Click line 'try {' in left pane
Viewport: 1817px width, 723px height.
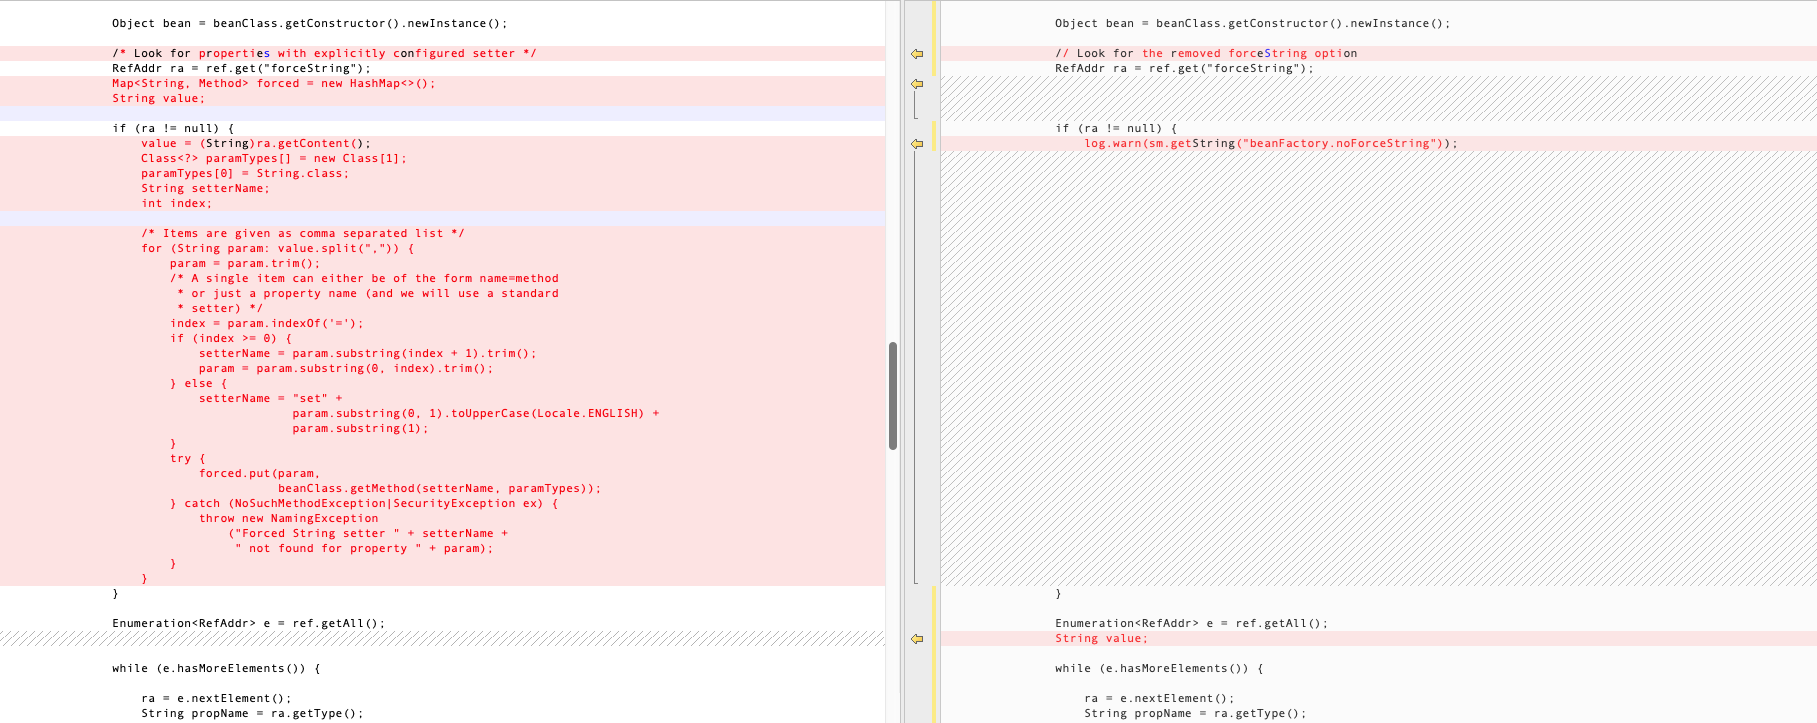click(x=188, y=459)
